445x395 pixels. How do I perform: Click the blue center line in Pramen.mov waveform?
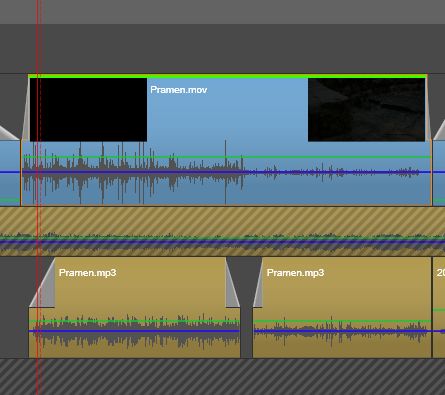point(227,172)
